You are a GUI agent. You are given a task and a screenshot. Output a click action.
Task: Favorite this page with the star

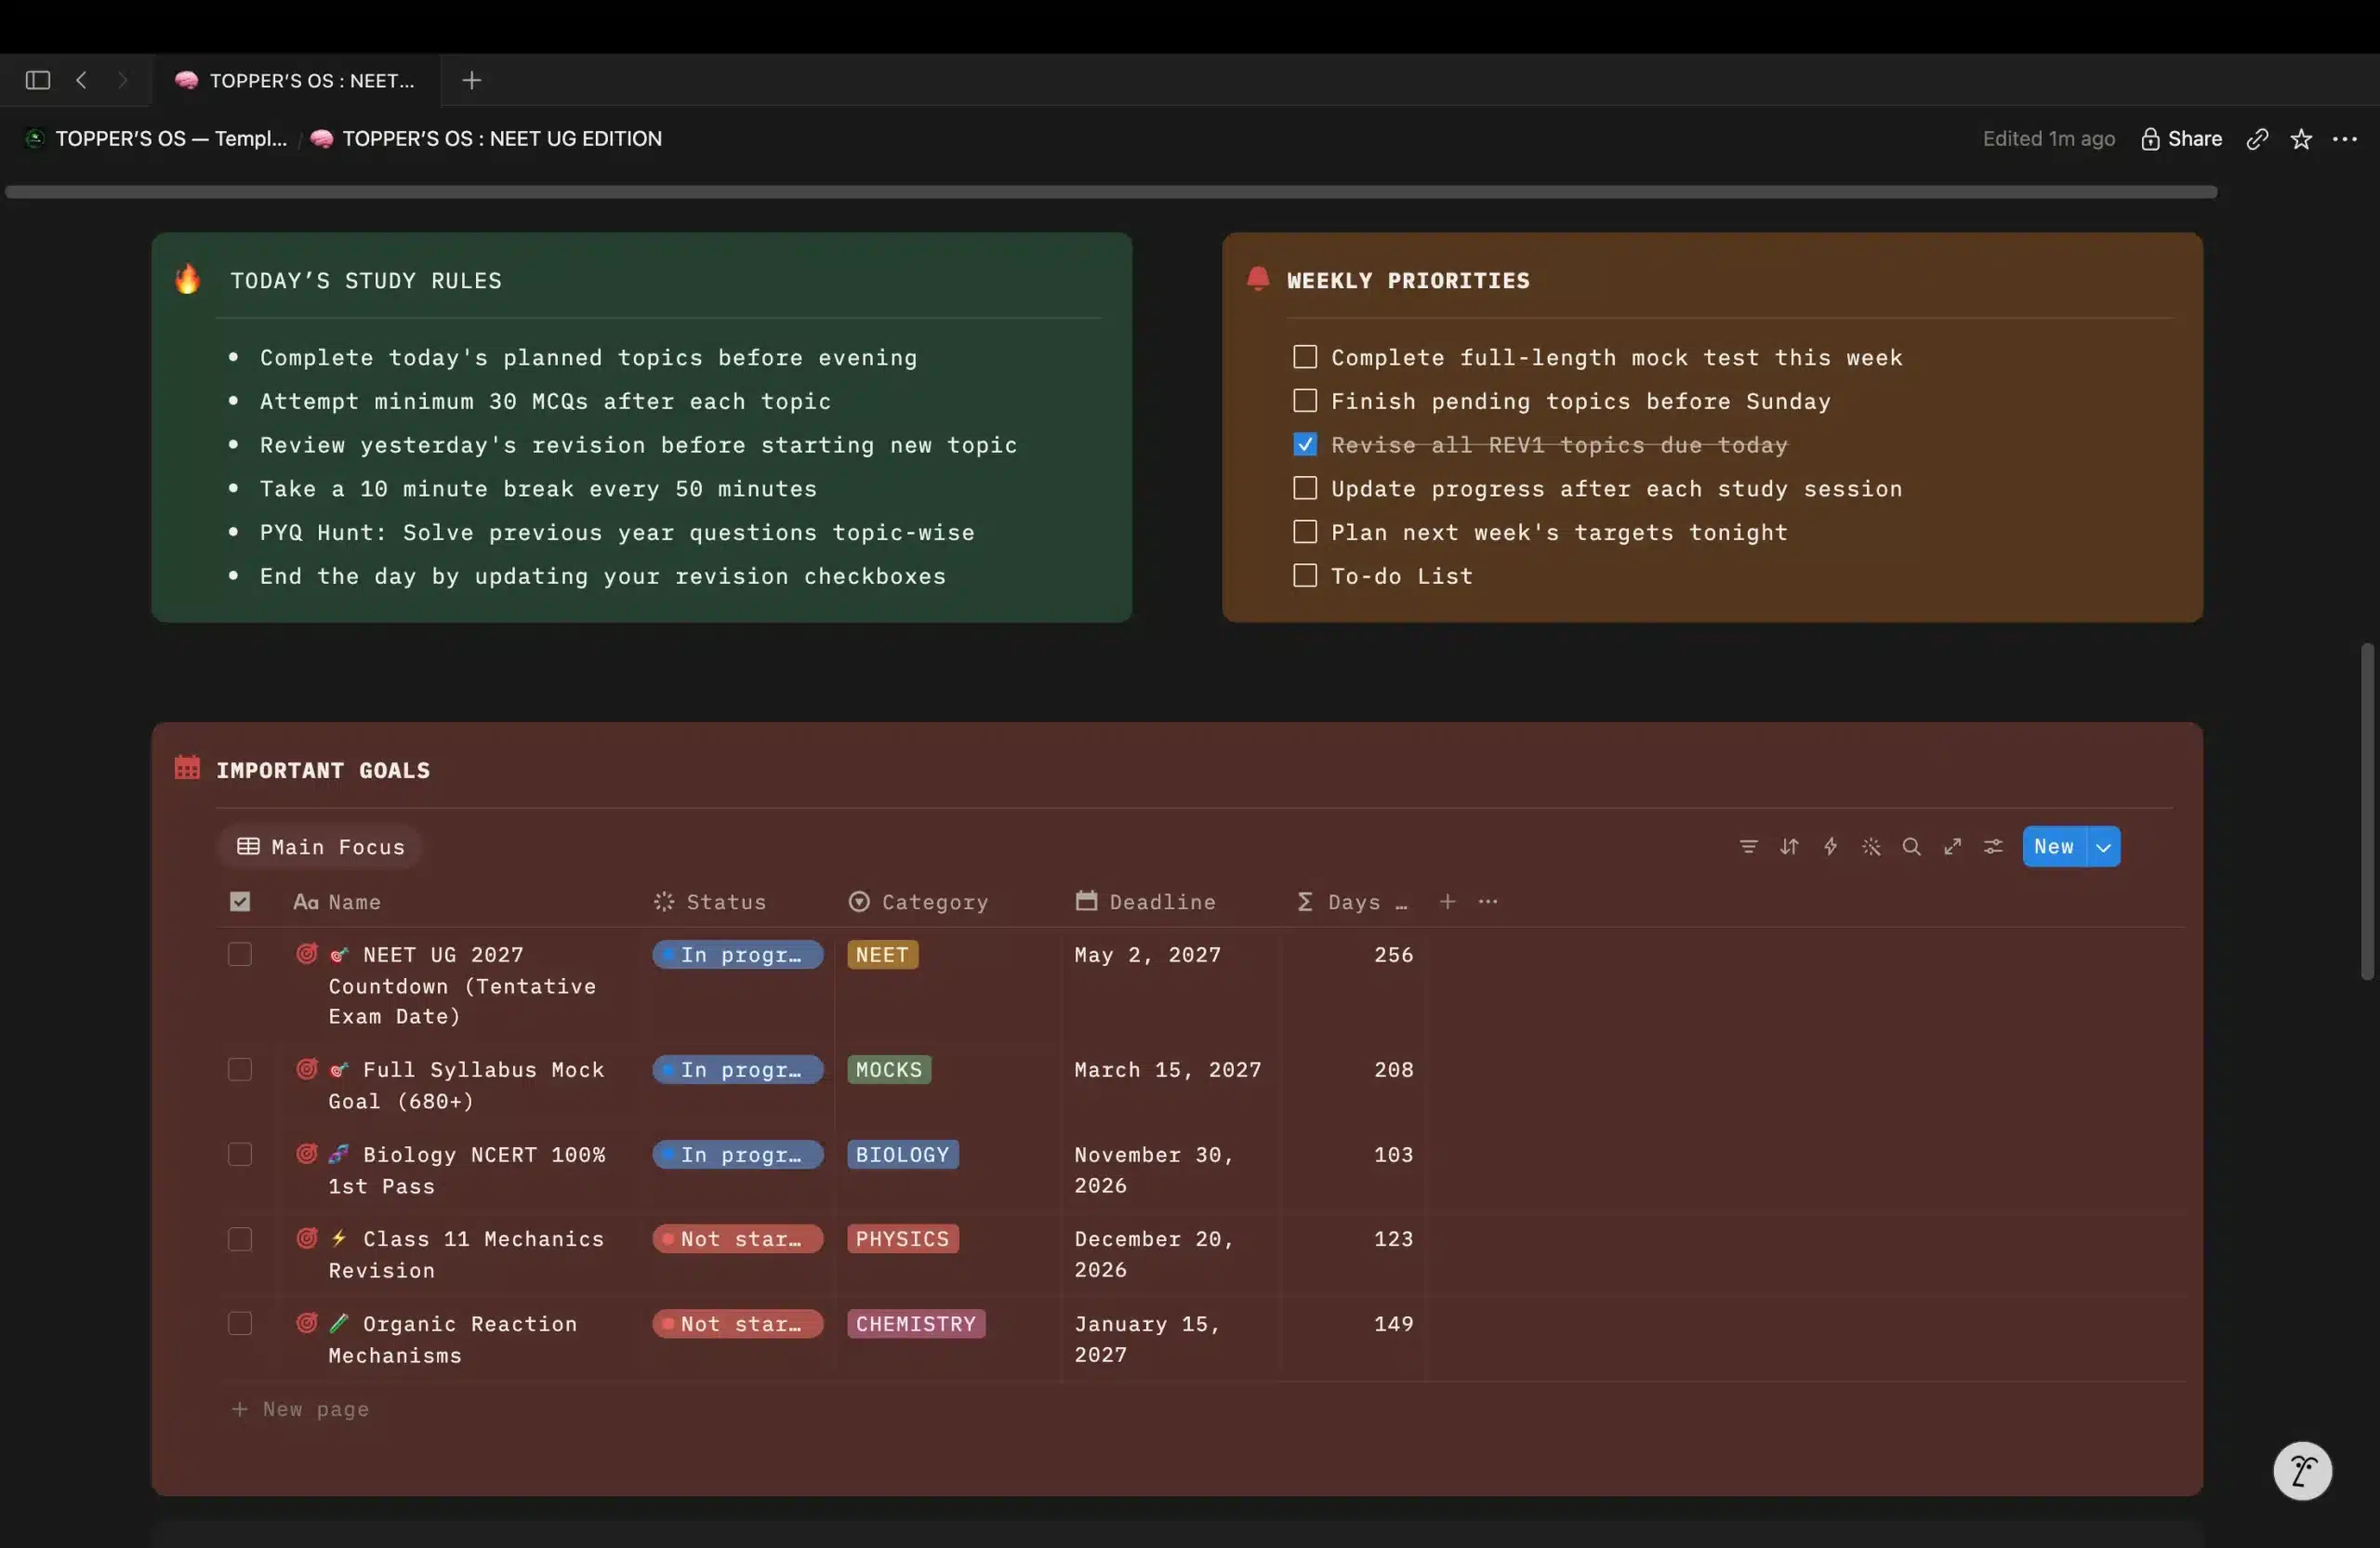pyautogui.click(x=2301, y=139)
